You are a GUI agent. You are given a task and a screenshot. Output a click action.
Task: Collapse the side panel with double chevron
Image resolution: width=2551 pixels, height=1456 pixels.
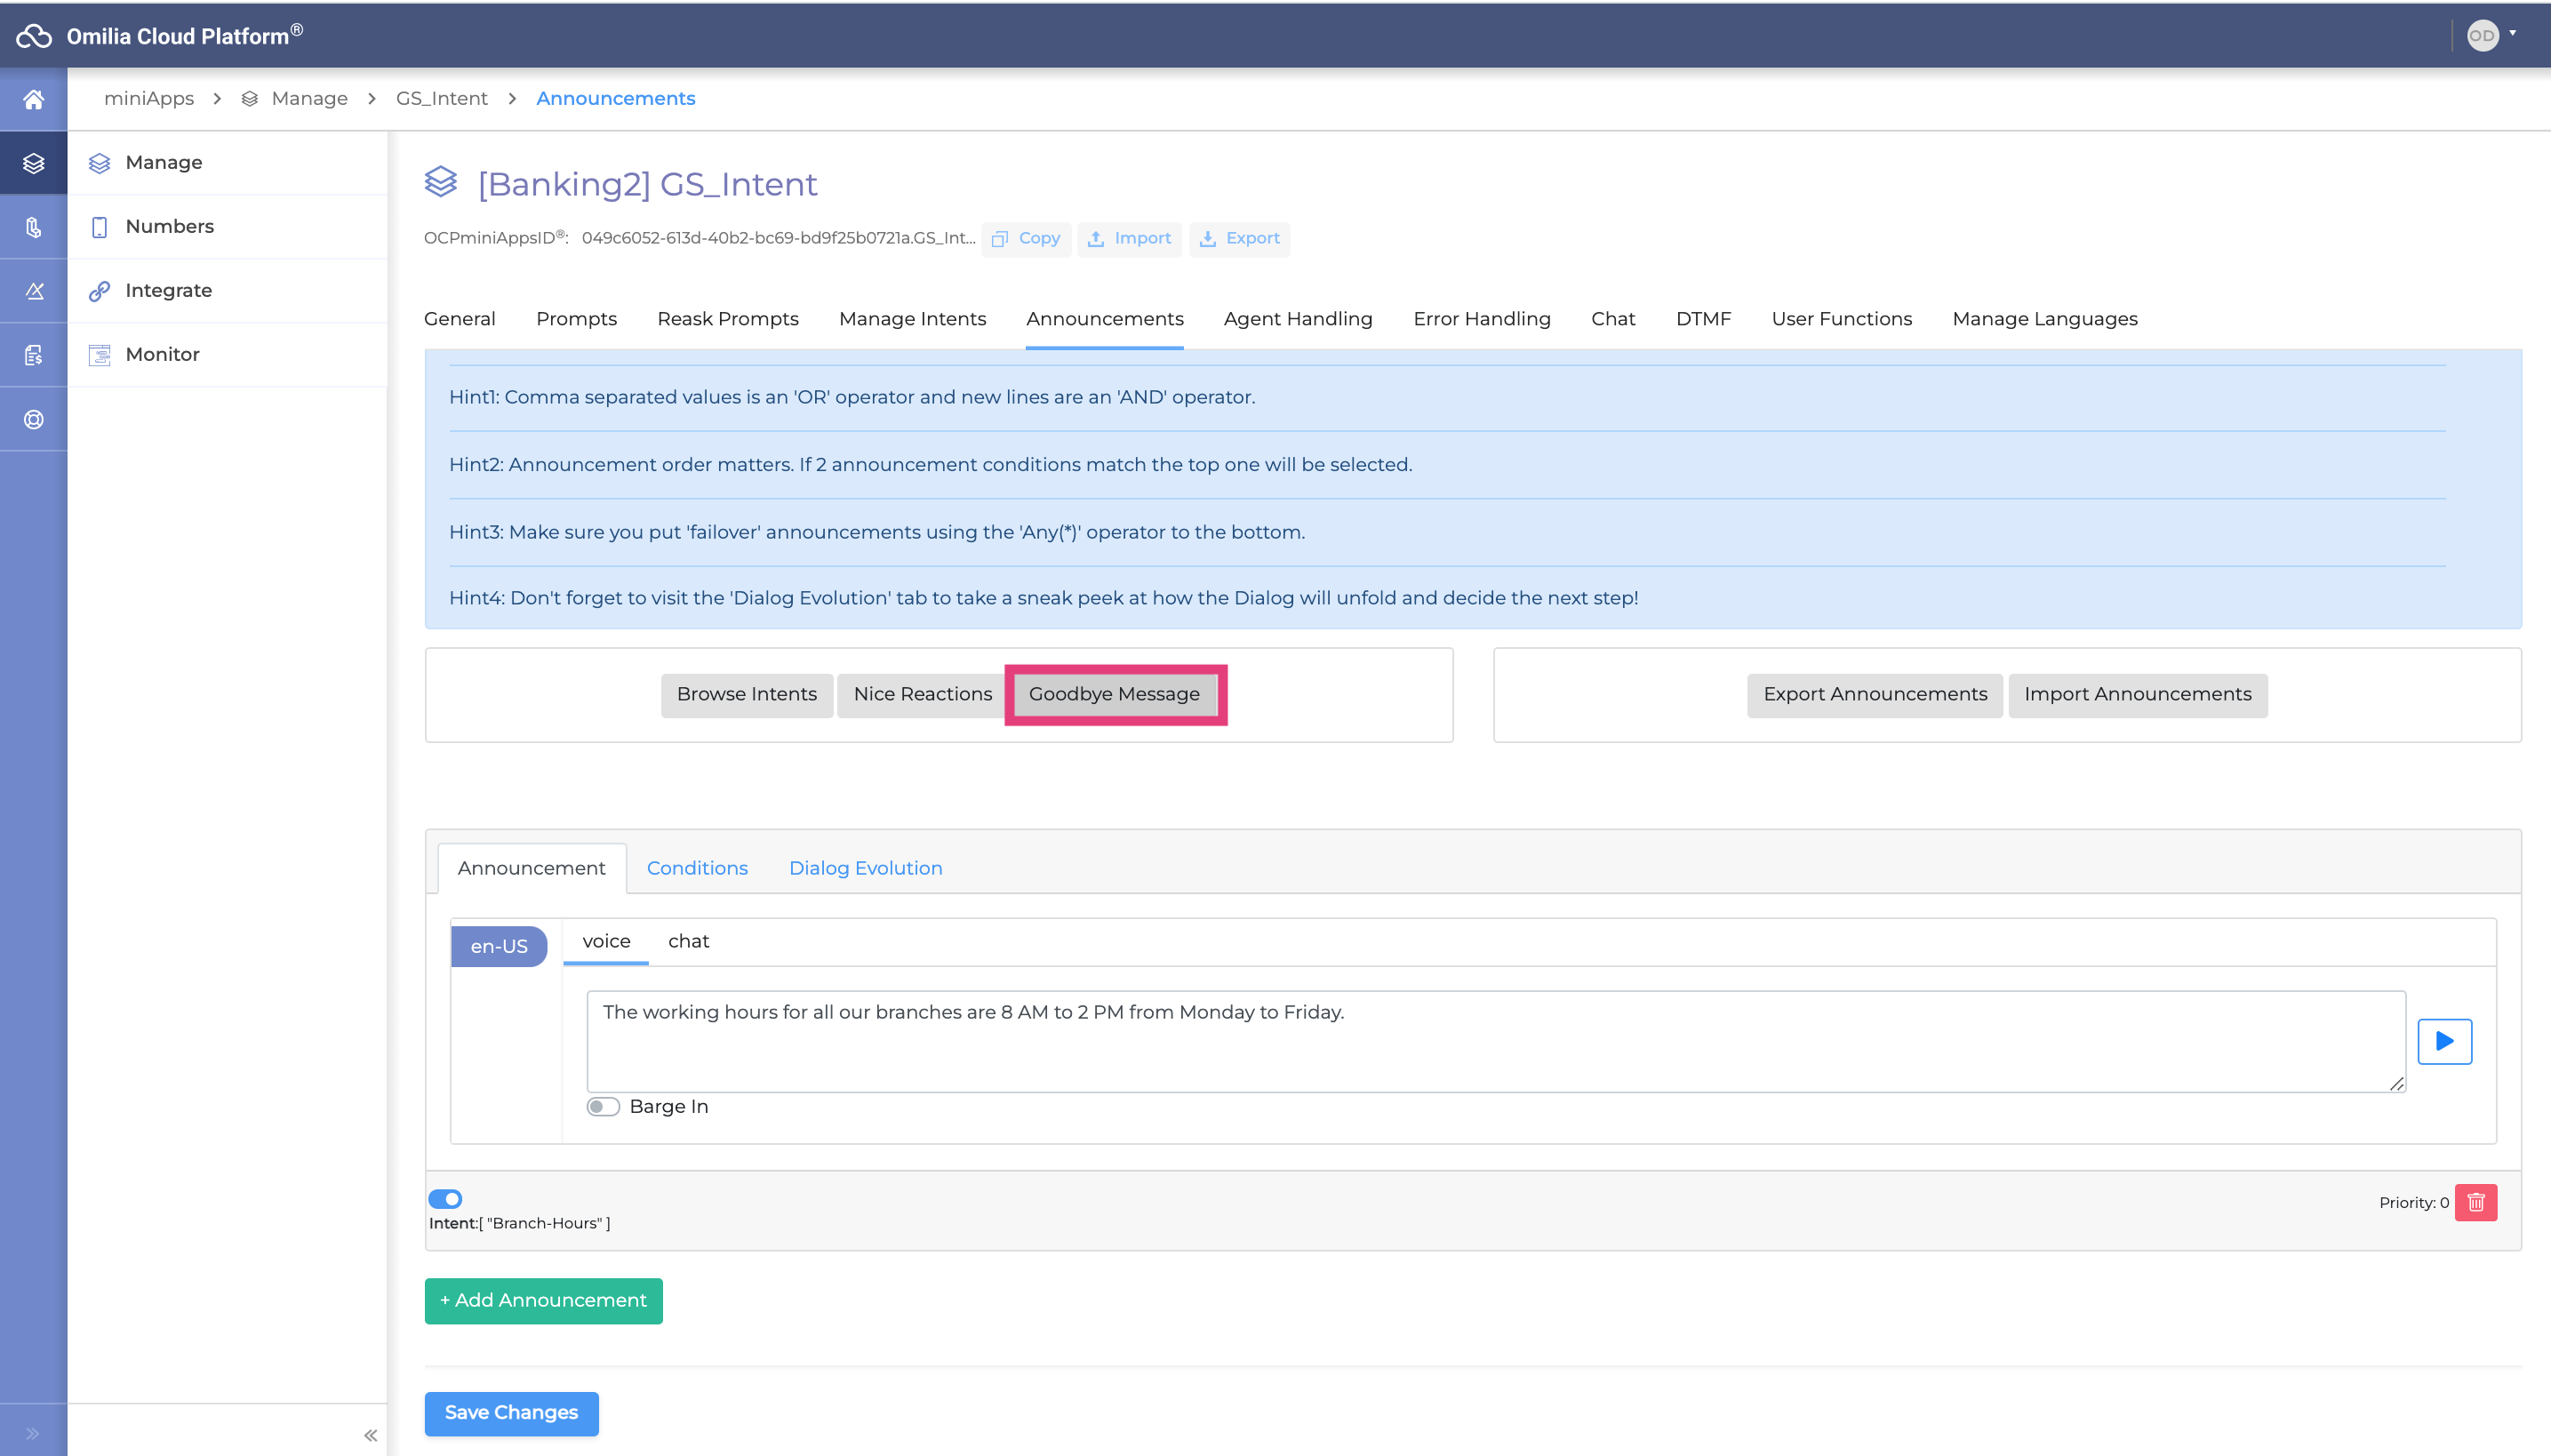[x=370, y=1435]
